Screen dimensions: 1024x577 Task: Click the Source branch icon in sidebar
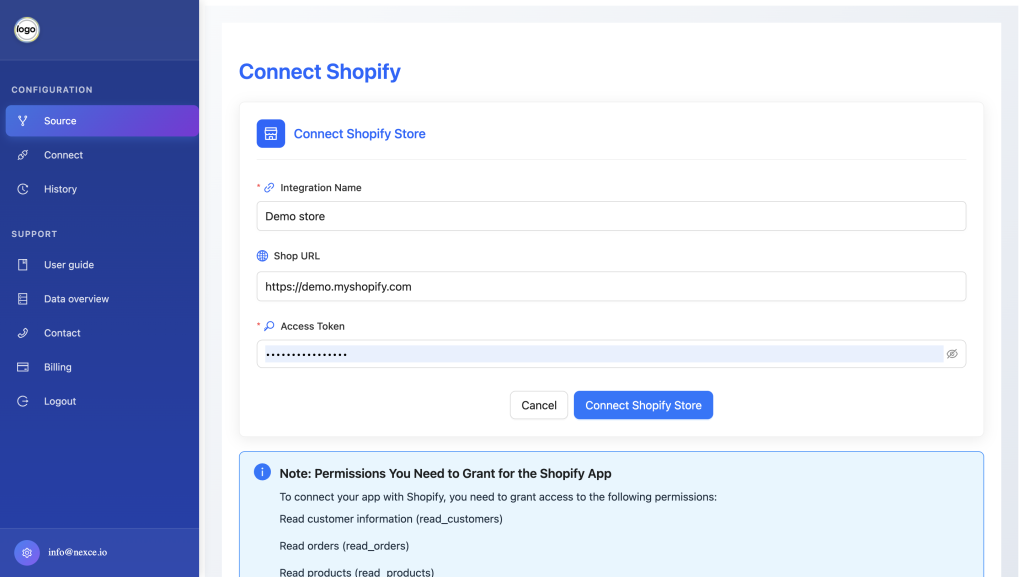click(x=23, y=121)
